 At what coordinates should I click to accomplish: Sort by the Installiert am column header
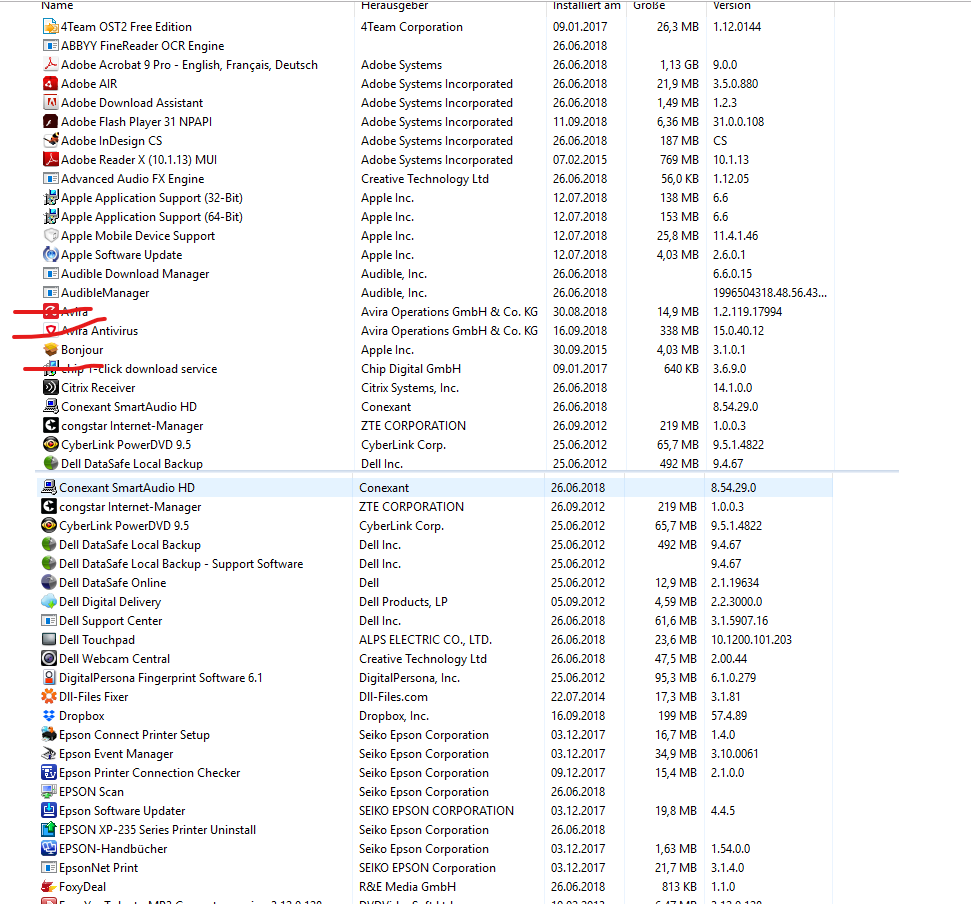(x=586, y=6)
